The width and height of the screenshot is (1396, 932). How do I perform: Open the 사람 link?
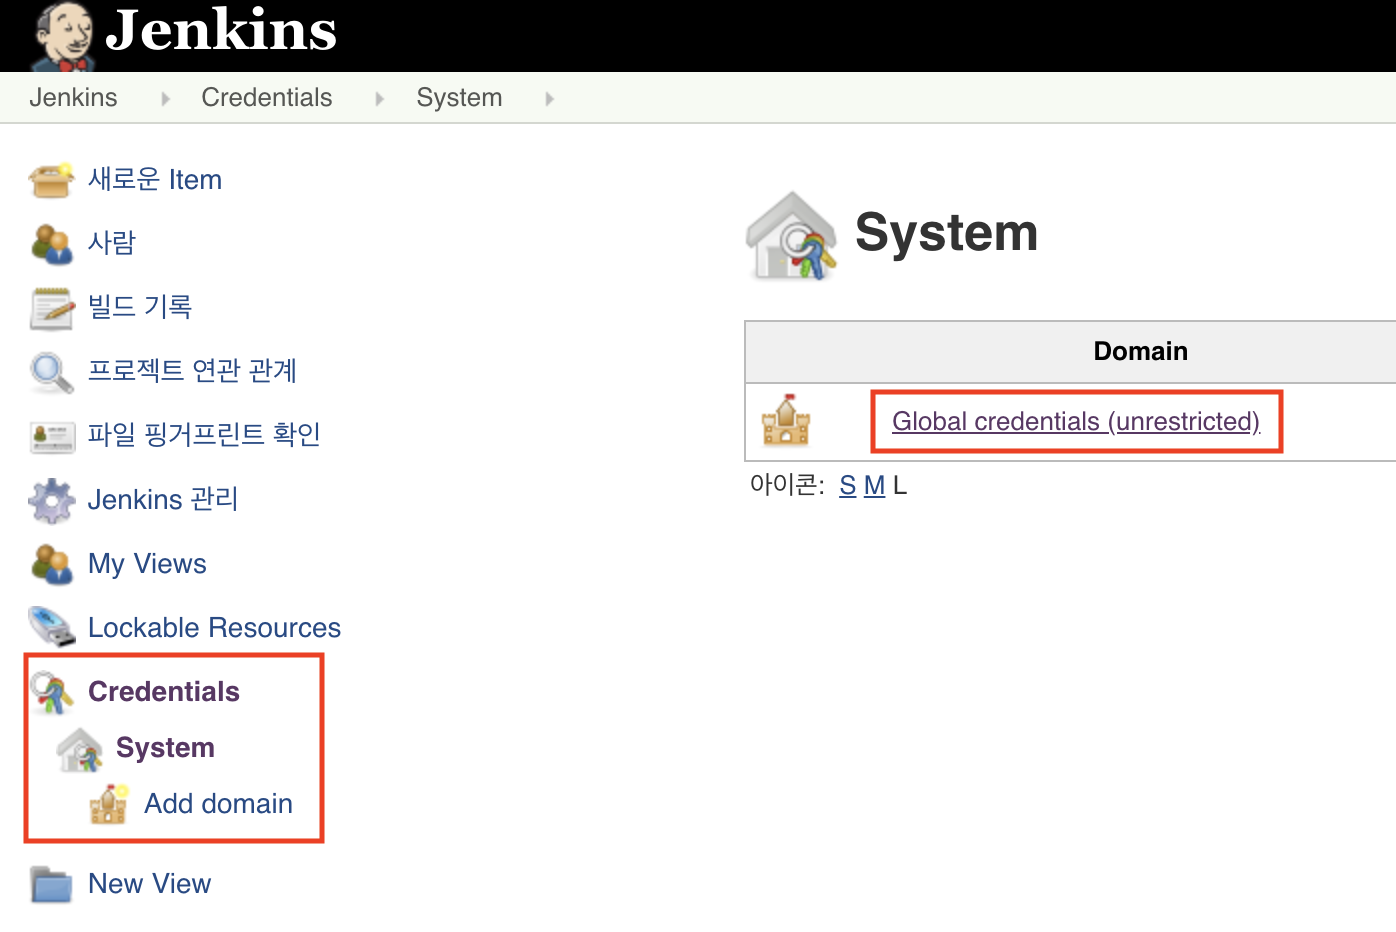(x=112, y=243)
